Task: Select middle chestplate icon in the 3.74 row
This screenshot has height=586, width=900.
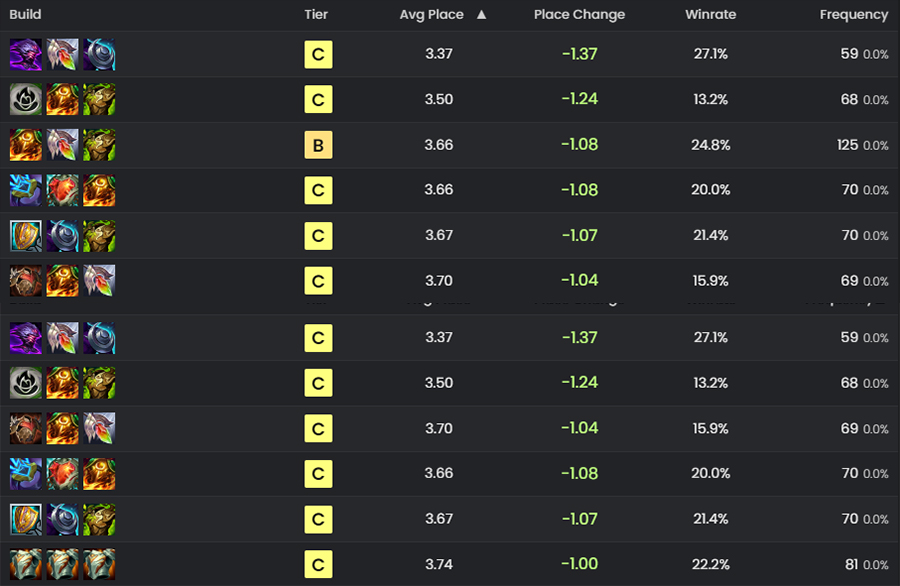Action: (63, 564)
